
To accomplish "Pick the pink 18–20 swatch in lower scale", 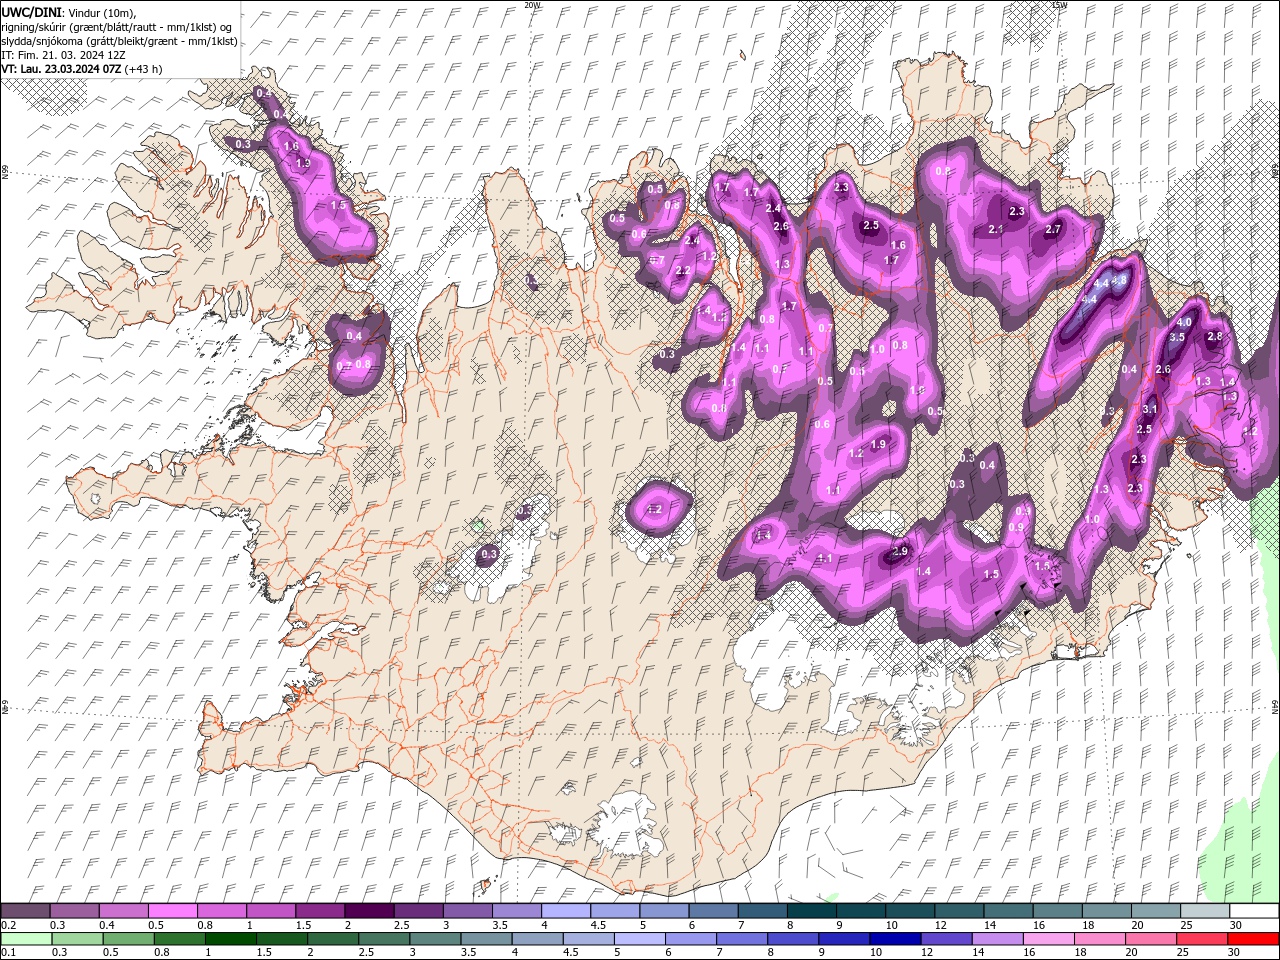I will (x=1098, y=939).
